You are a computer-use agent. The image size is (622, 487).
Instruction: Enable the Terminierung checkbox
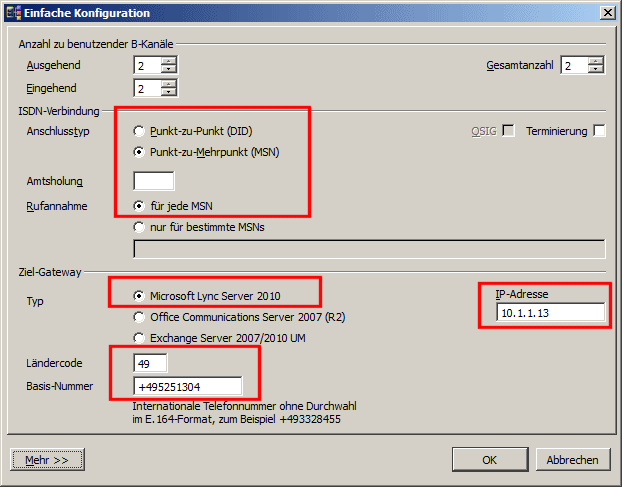pos(599,130)
